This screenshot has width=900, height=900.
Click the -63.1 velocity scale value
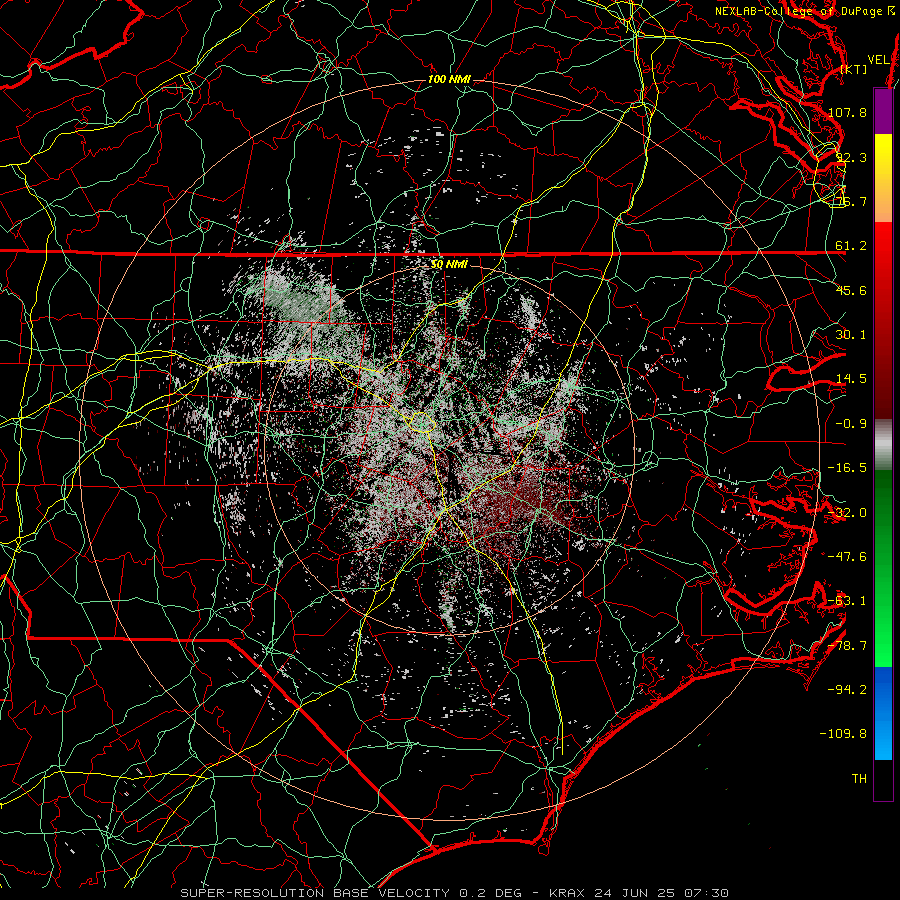(x=848, y=601)
